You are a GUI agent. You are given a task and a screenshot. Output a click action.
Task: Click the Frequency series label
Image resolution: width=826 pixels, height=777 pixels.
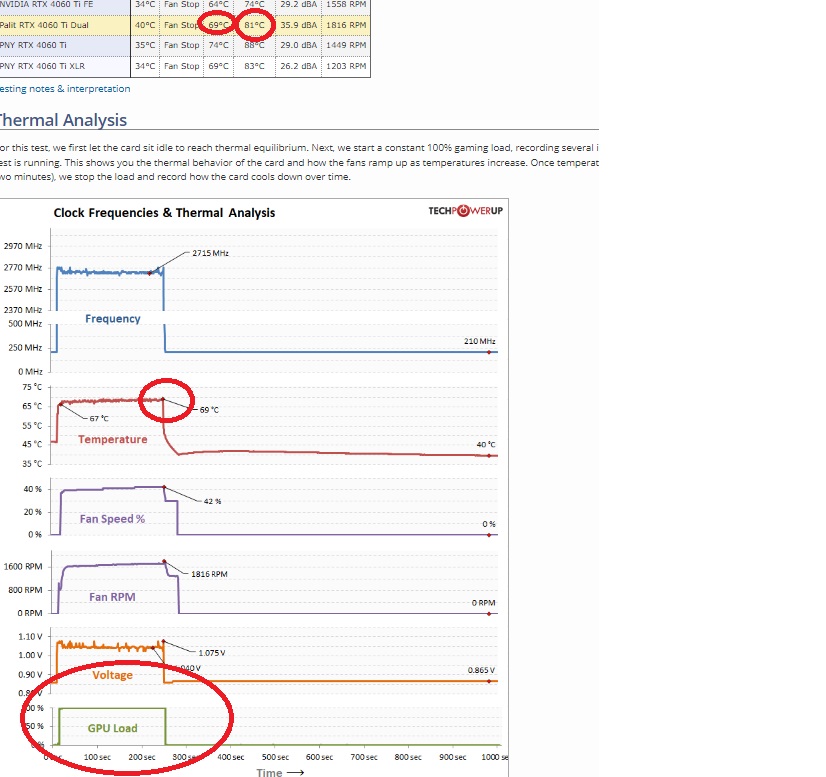[113, 319]
